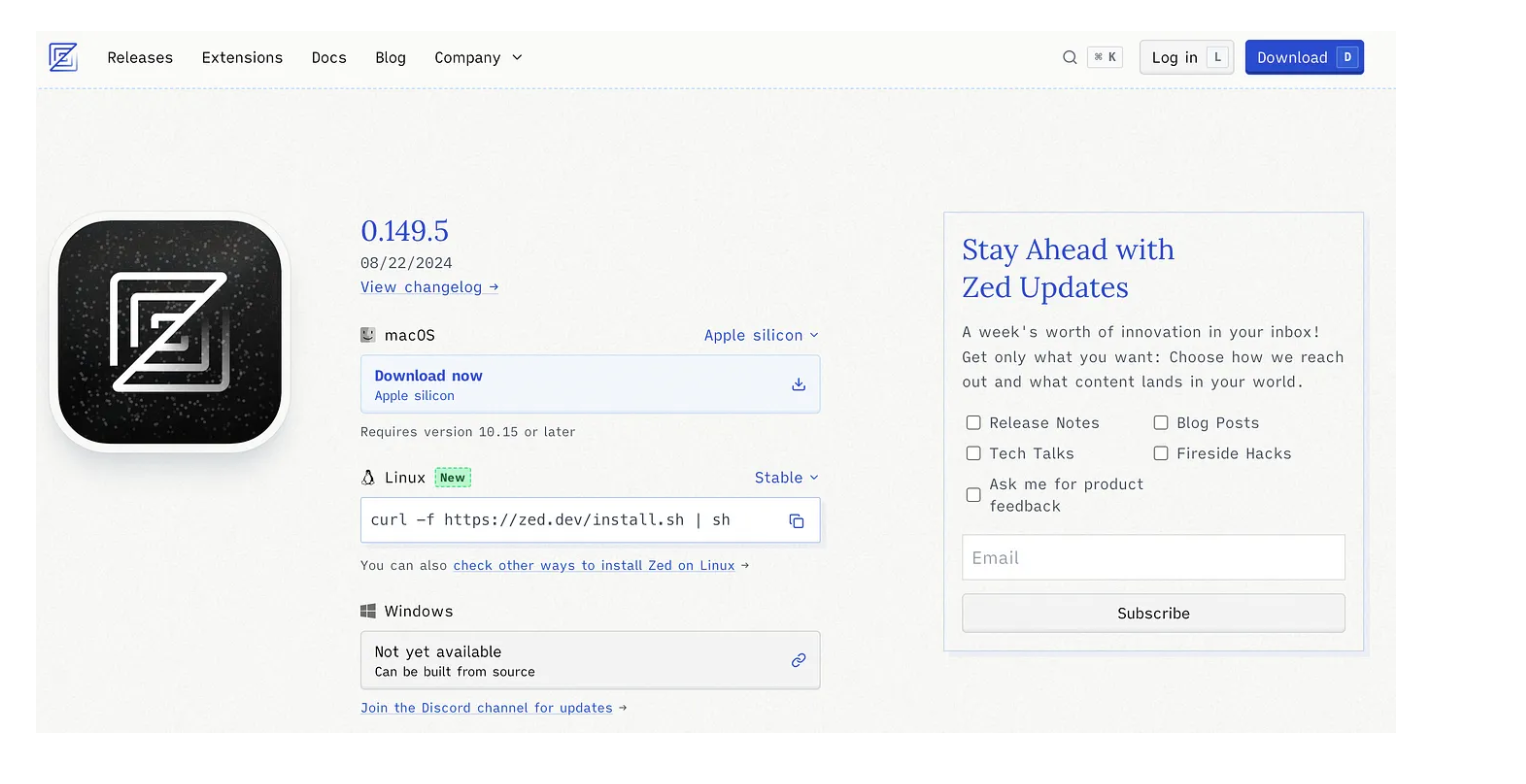
Task: Click the Stay Ahead with Zed Updates heading
Action: click(x=1068, y=268)
